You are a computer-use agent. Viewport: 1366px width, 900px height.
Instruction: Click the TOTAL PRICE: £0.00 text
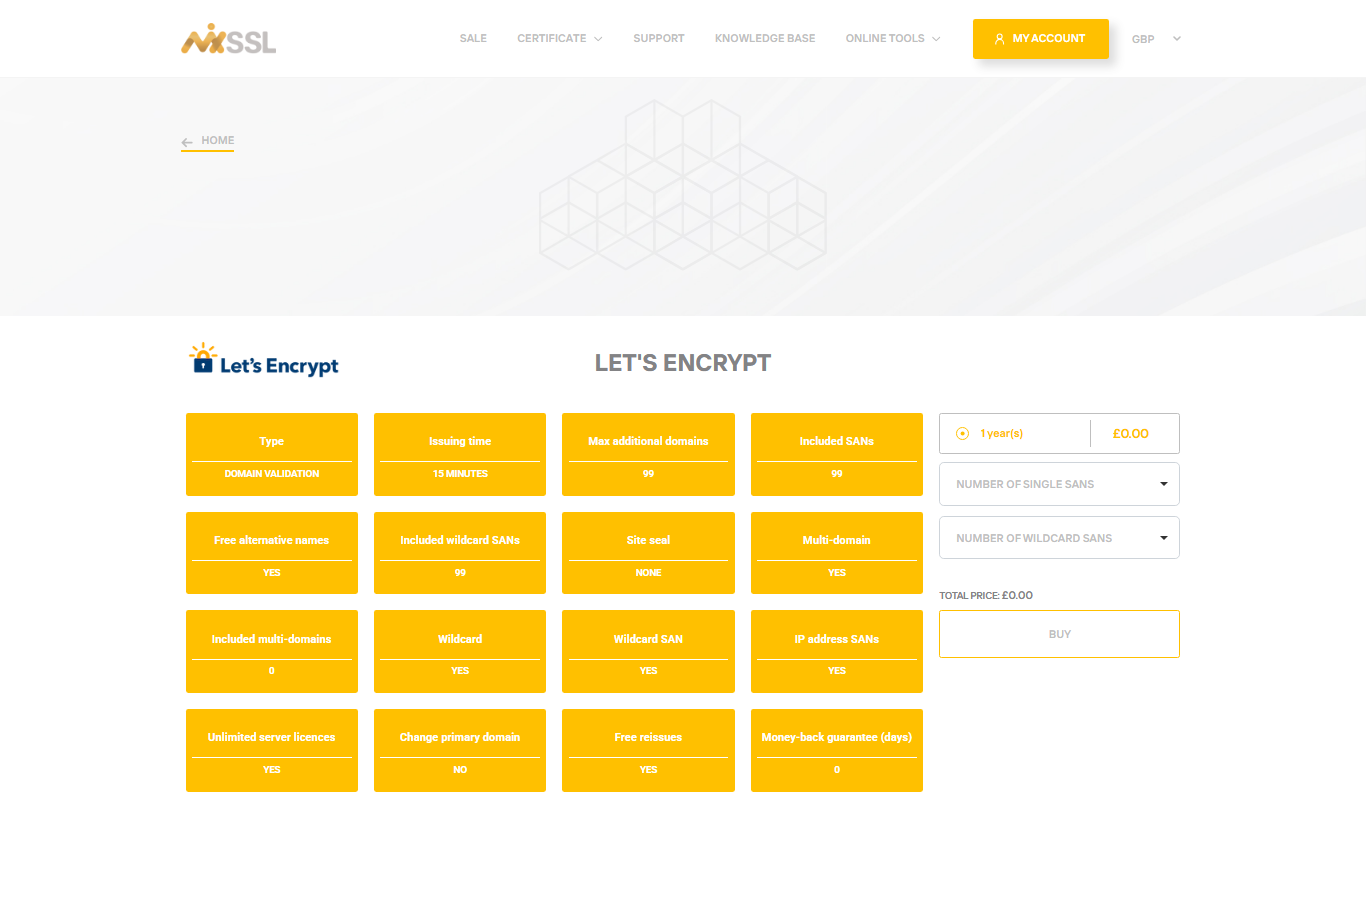pyautogui.click(x=986, y=595)
